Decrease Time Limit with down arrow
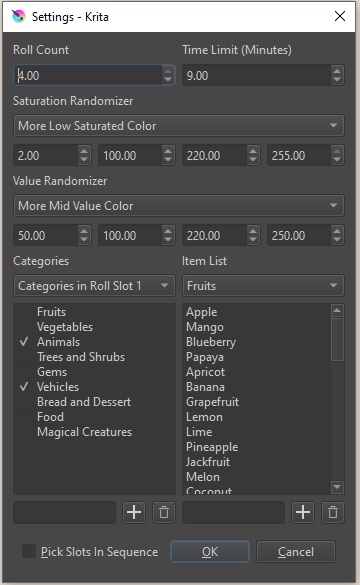The height and width of the screenshot is (585, 360). pyautogui.click(x=337, y=80)
